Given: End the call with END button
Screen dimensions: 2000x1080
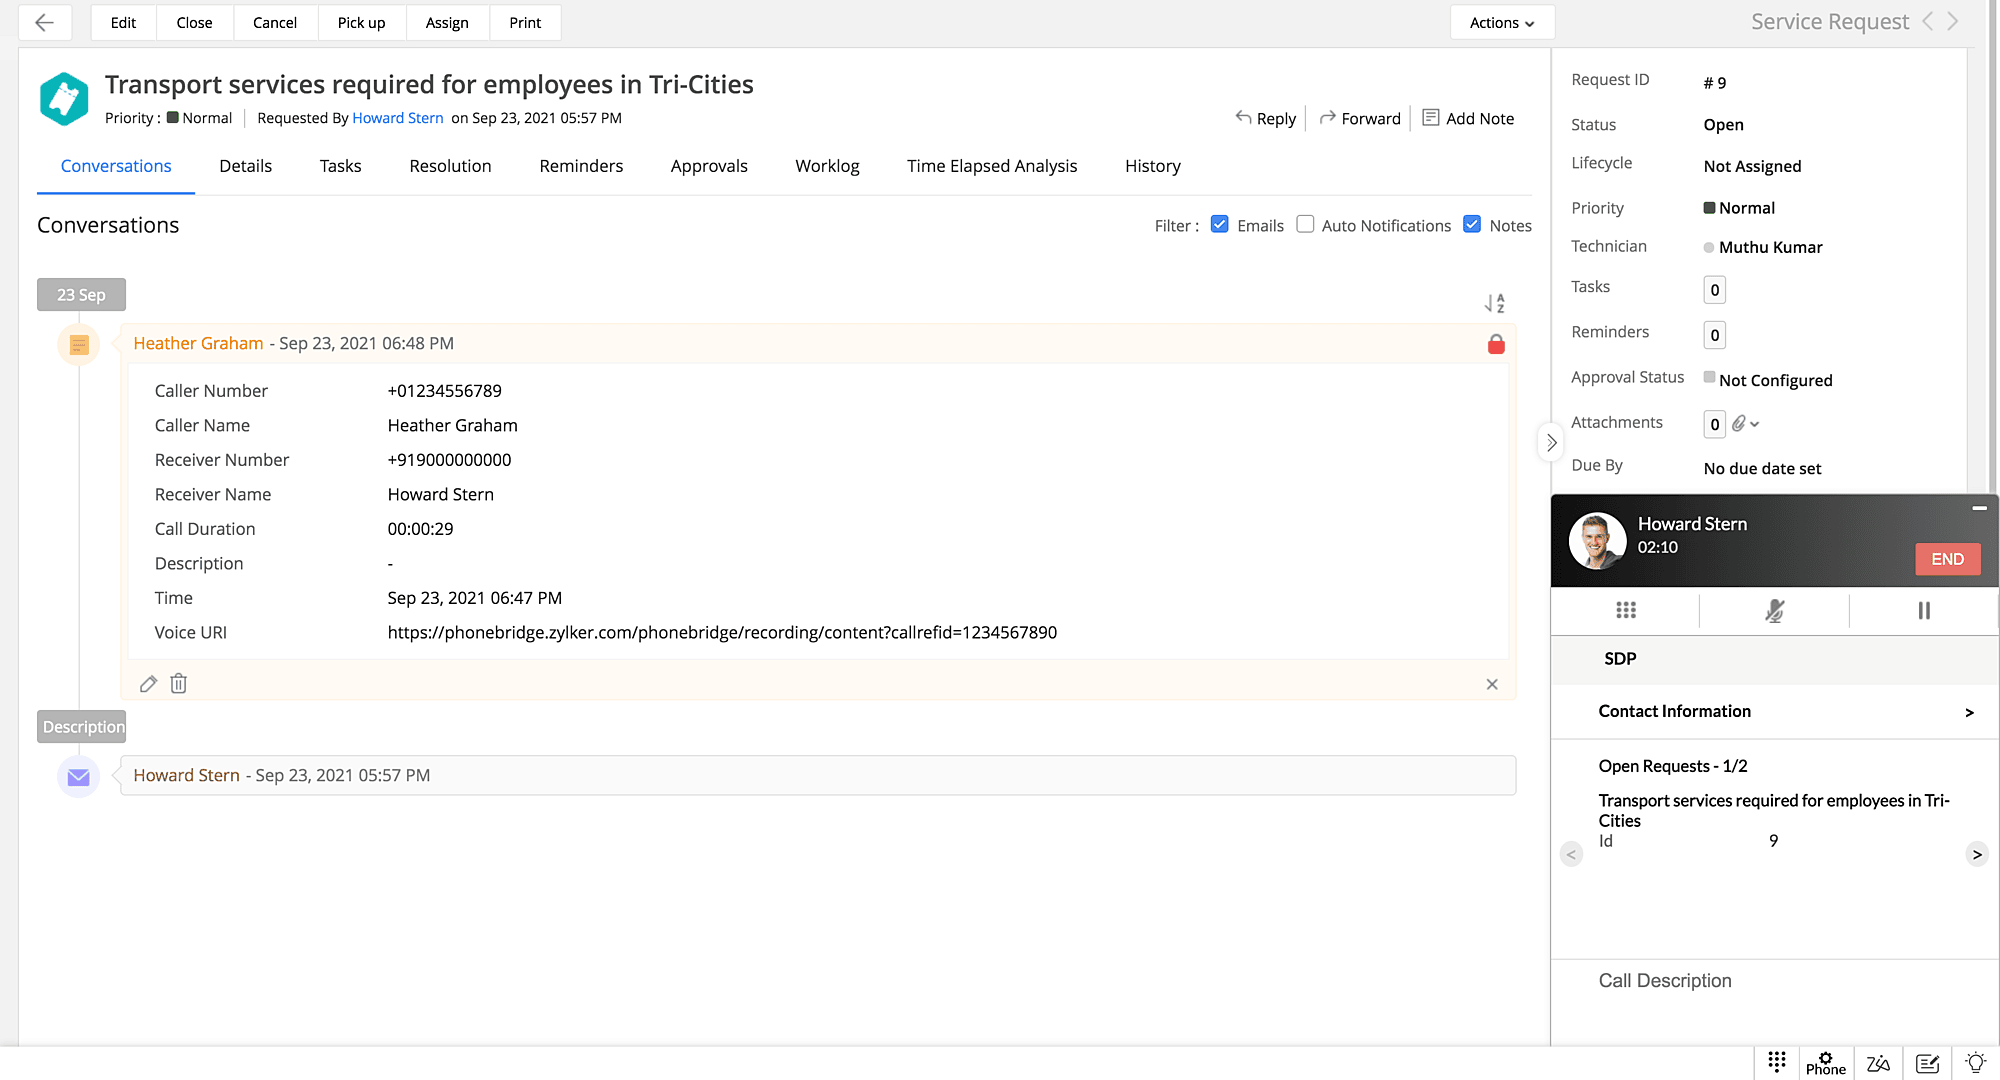Looking at the screenshot, I should (x=1946, y=559).
